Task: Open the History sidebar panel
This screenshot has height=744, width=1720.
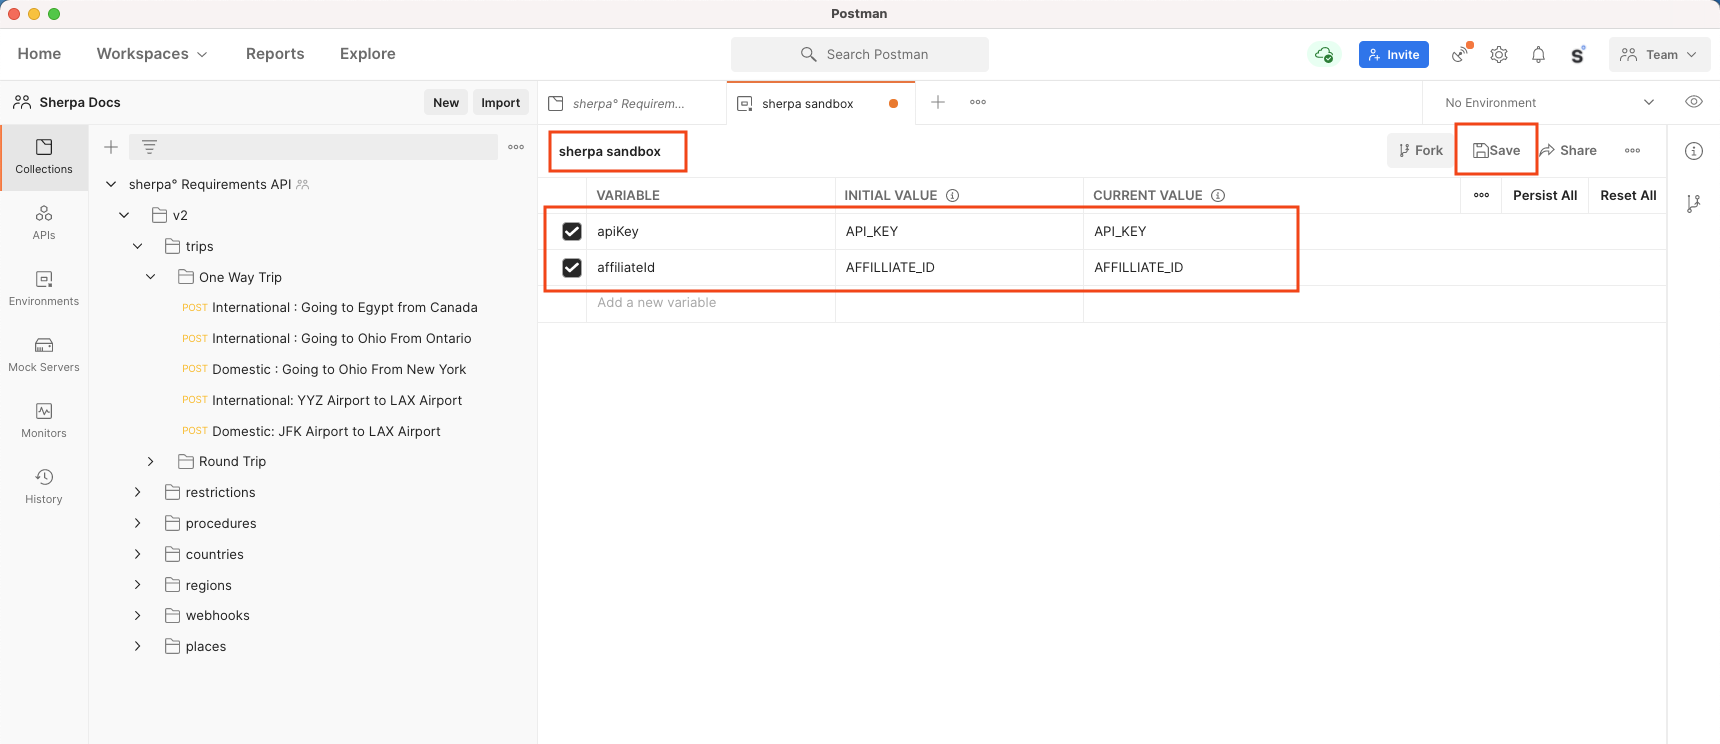Action: [x=44, y=487]
